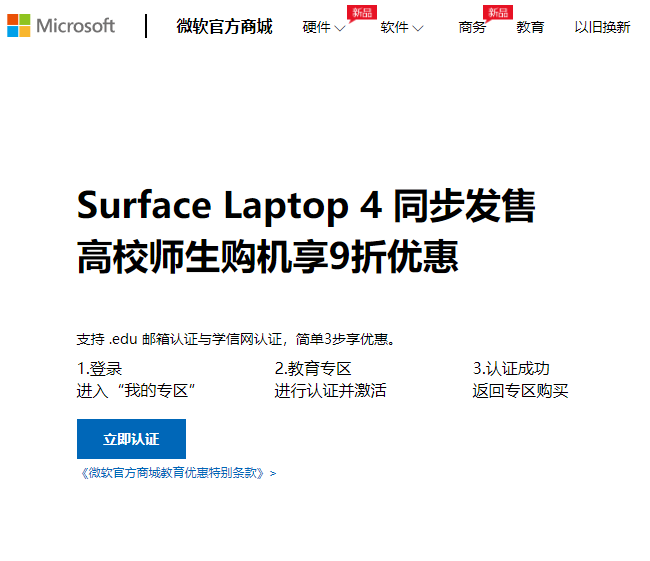Go to 以旧换新 trade-in page
Image resolution: width=650 pixels, height=561 pixels.
[602, 27]
